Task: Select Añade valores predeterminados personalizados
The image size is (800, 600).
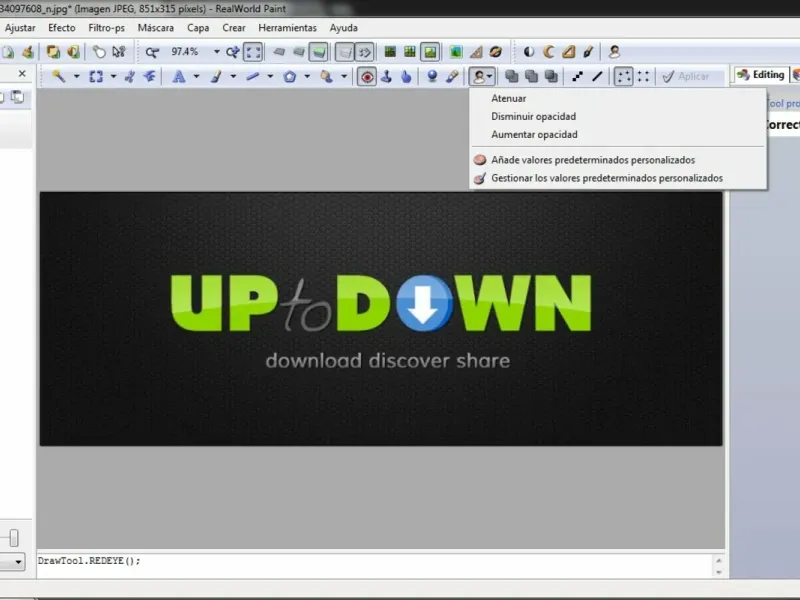Action: tap(618, 160)
